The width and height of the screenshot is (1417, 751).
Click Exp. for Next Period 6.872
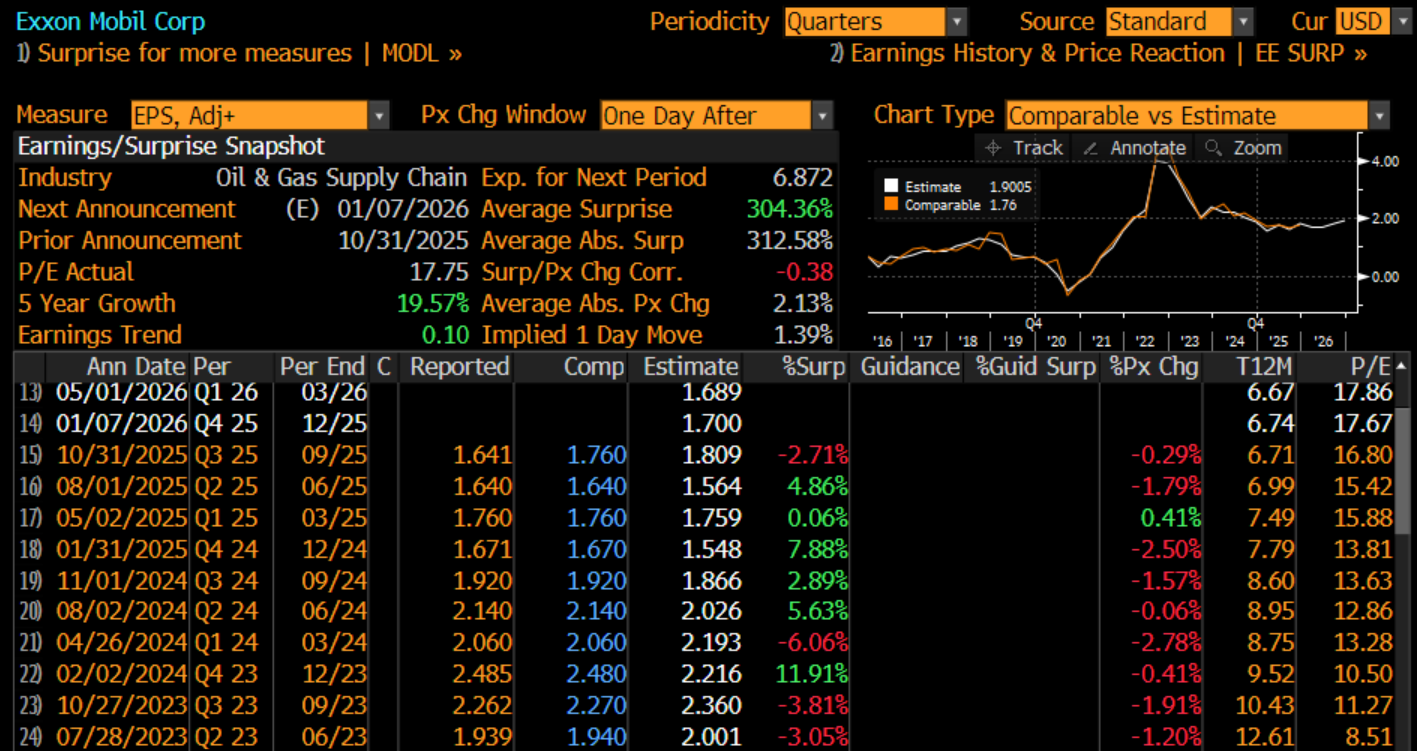click(x=802, y=178)
